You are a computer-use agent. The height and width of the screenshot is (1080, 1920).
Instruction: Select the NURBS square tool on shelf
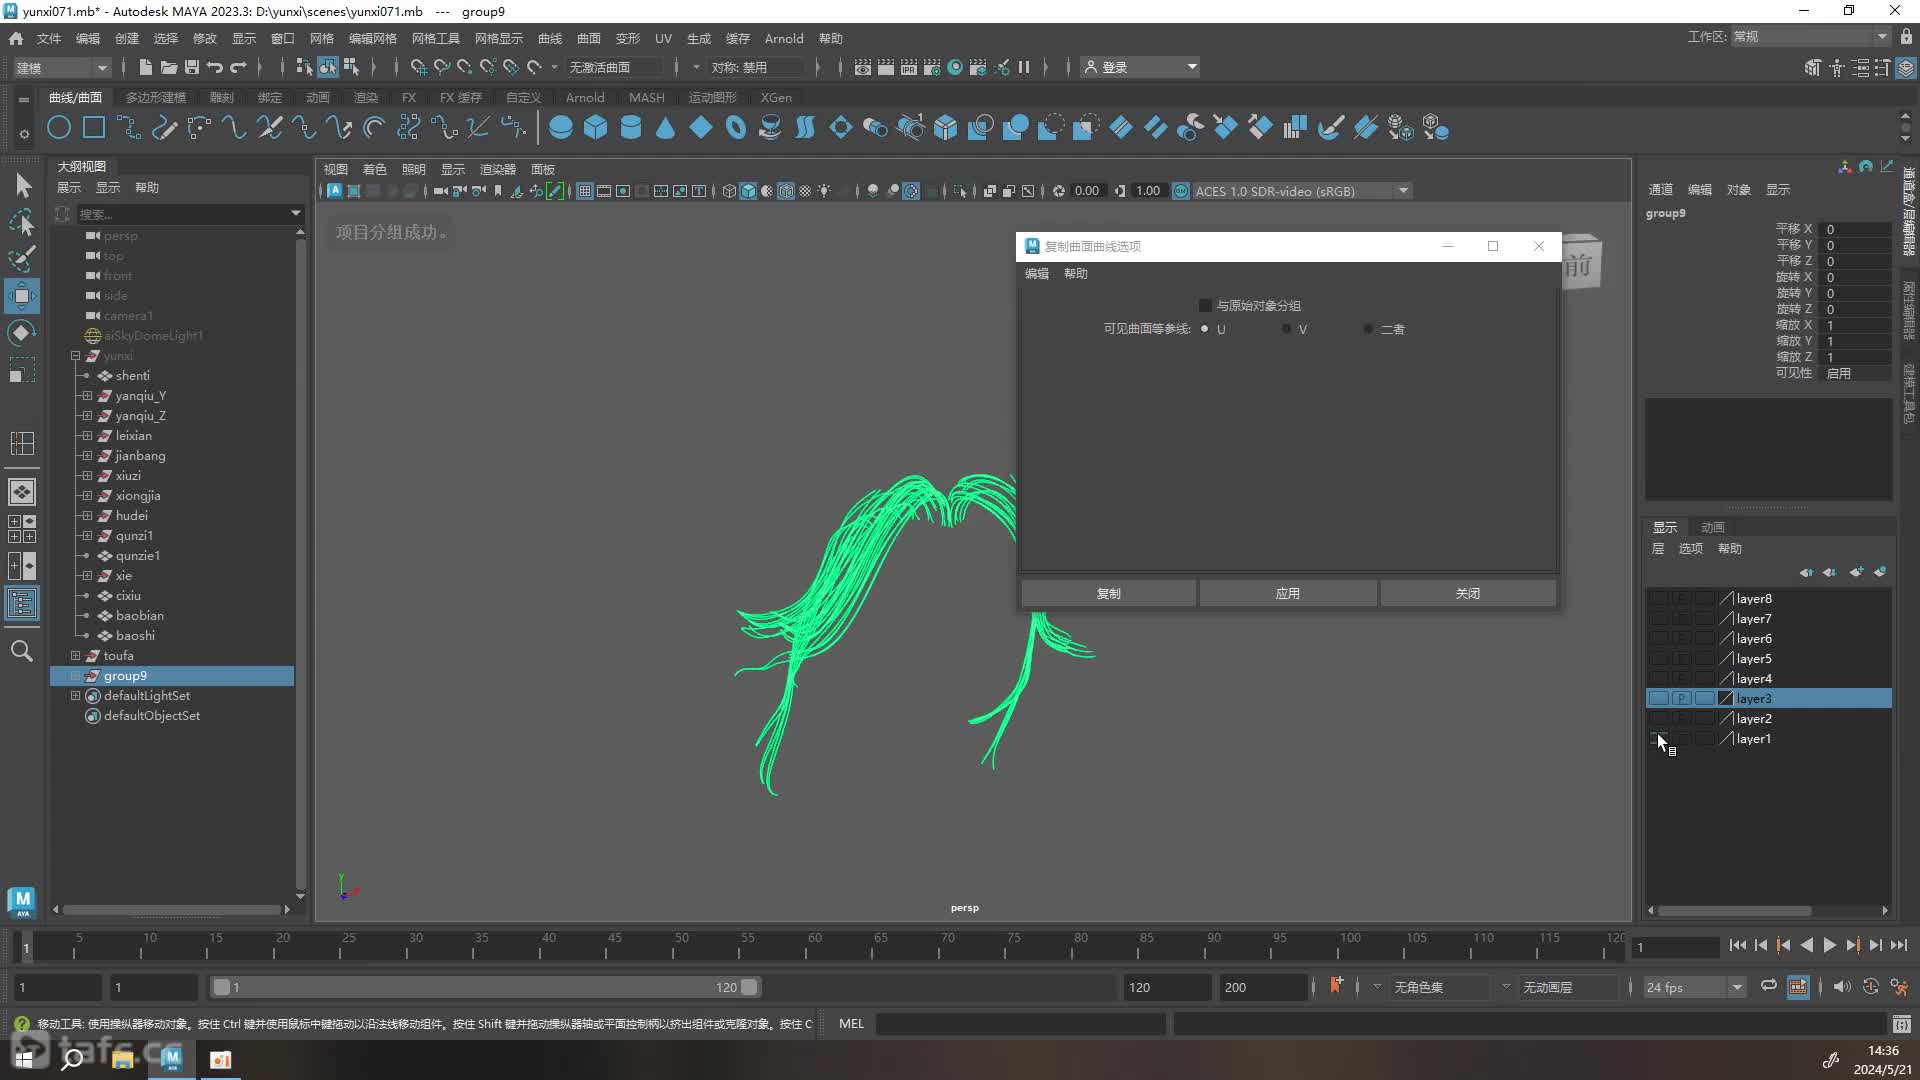click(94, 128)
